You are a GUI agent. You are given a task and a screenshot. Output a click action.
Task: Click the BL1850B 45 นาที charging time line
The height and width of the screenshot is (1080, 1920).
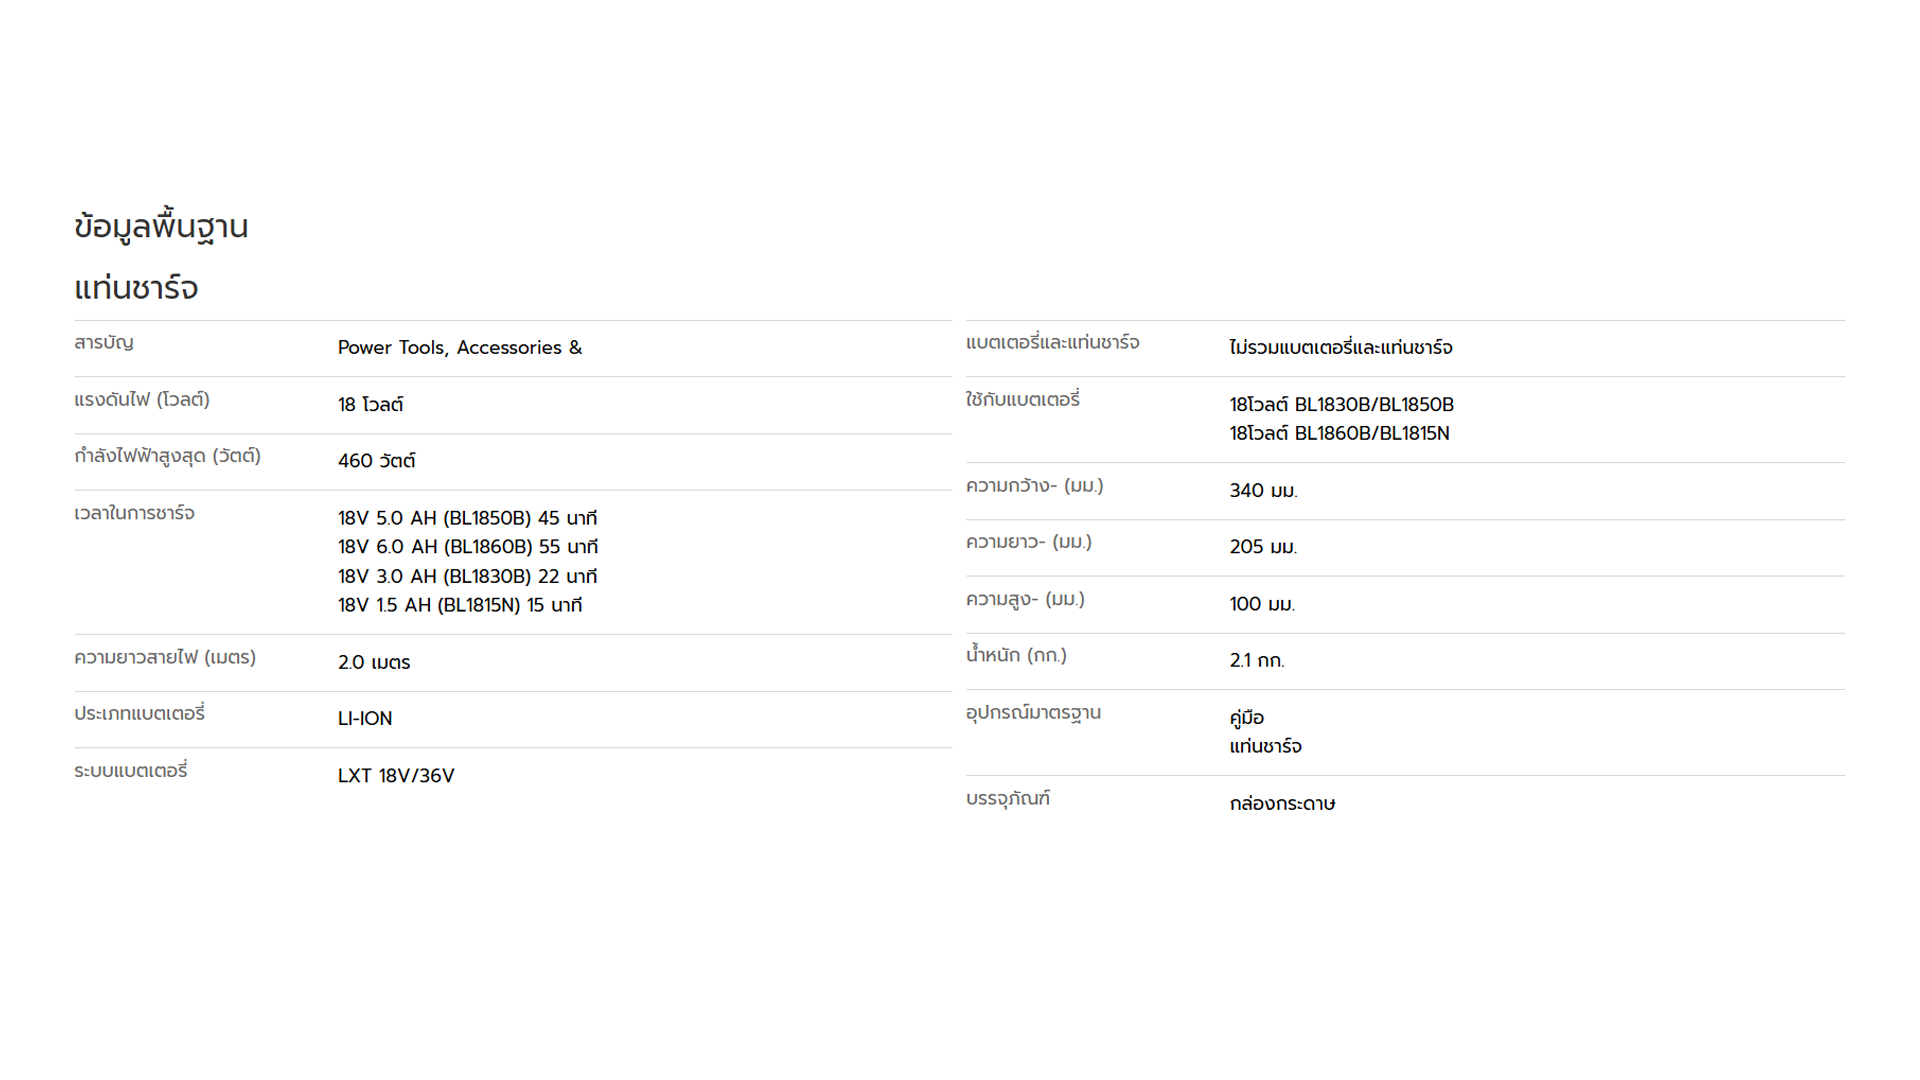(467, 518)
